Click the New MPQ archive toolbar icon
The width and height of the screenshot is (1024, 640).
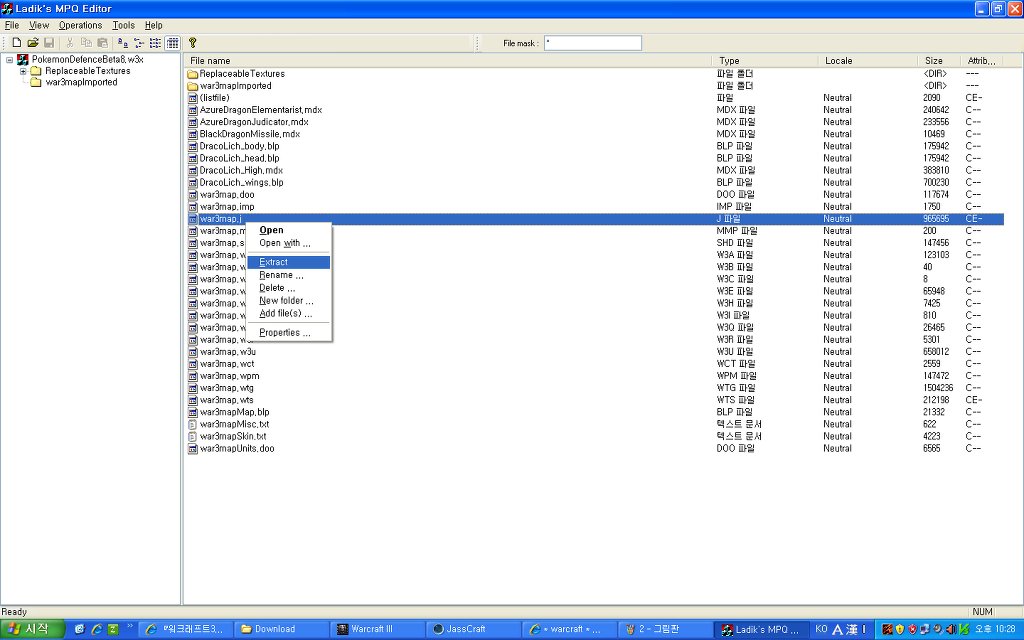tap(17, 43)
